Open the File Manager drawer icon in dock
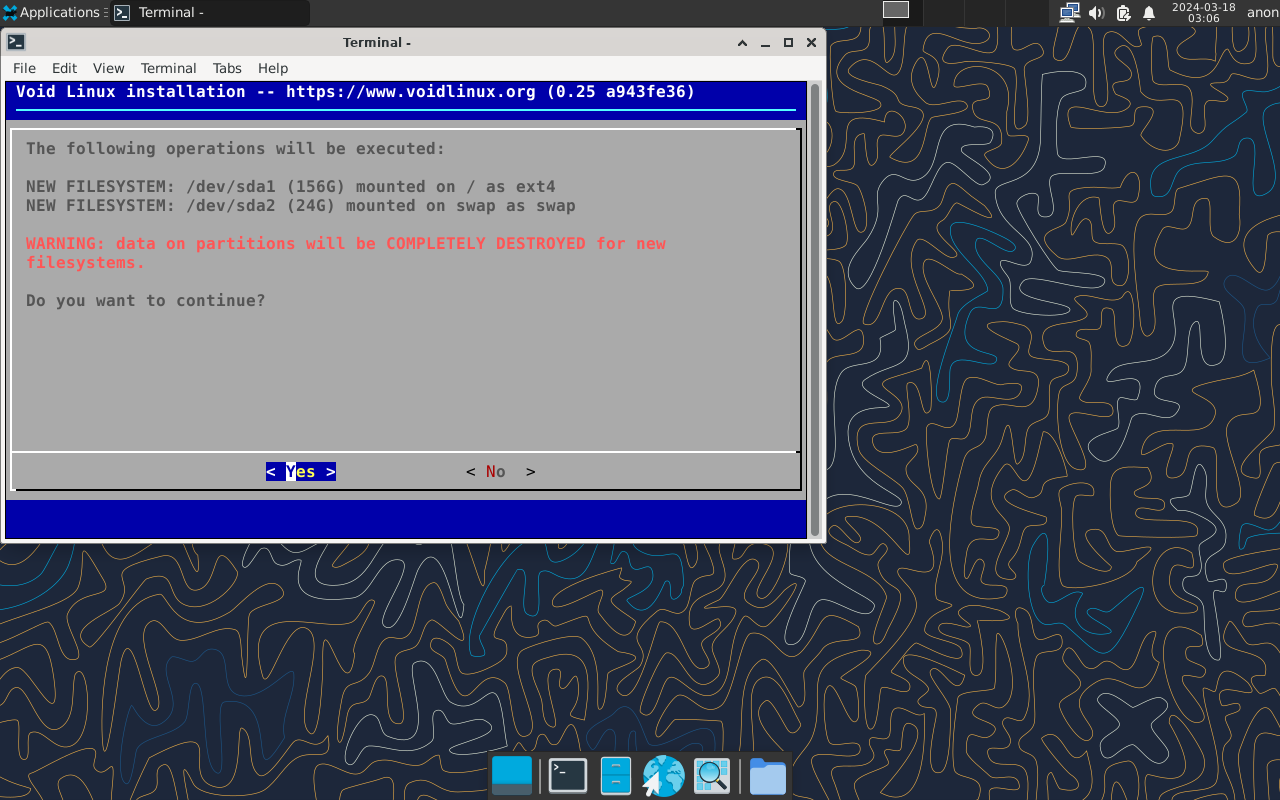This screenshot has width=1280, height=800. pos(616,776)
